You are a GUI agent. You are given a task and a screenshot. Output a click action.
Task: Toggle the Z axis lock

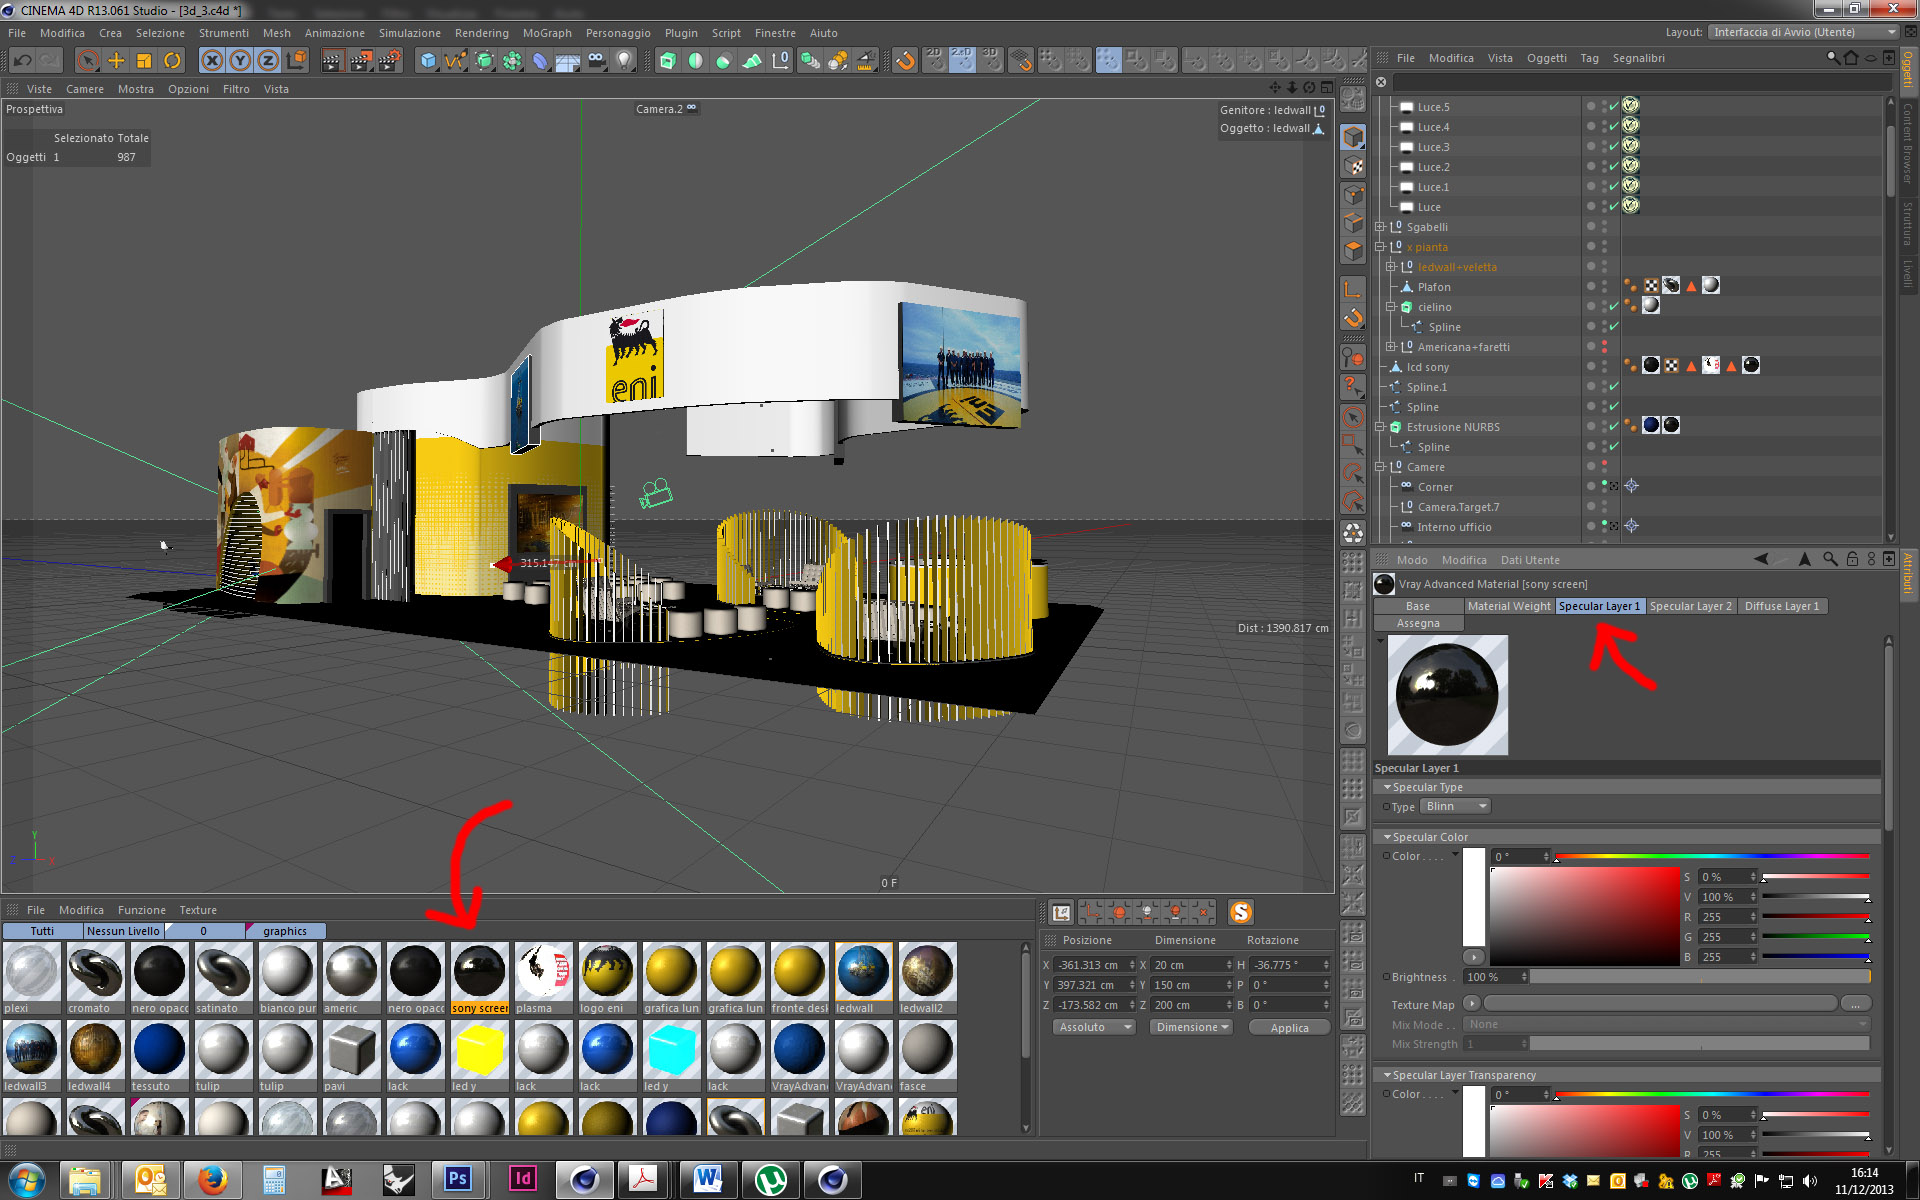[x=267, y=61]
